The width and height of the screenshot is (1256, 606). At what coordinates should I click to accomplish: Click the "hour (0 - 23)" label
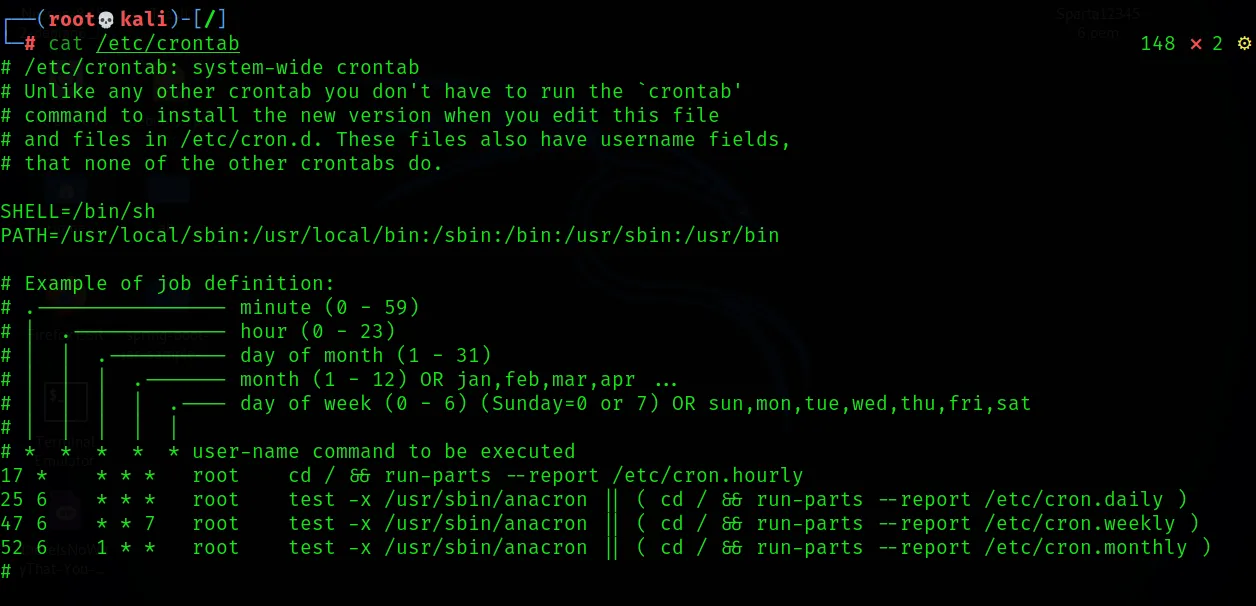318,332
